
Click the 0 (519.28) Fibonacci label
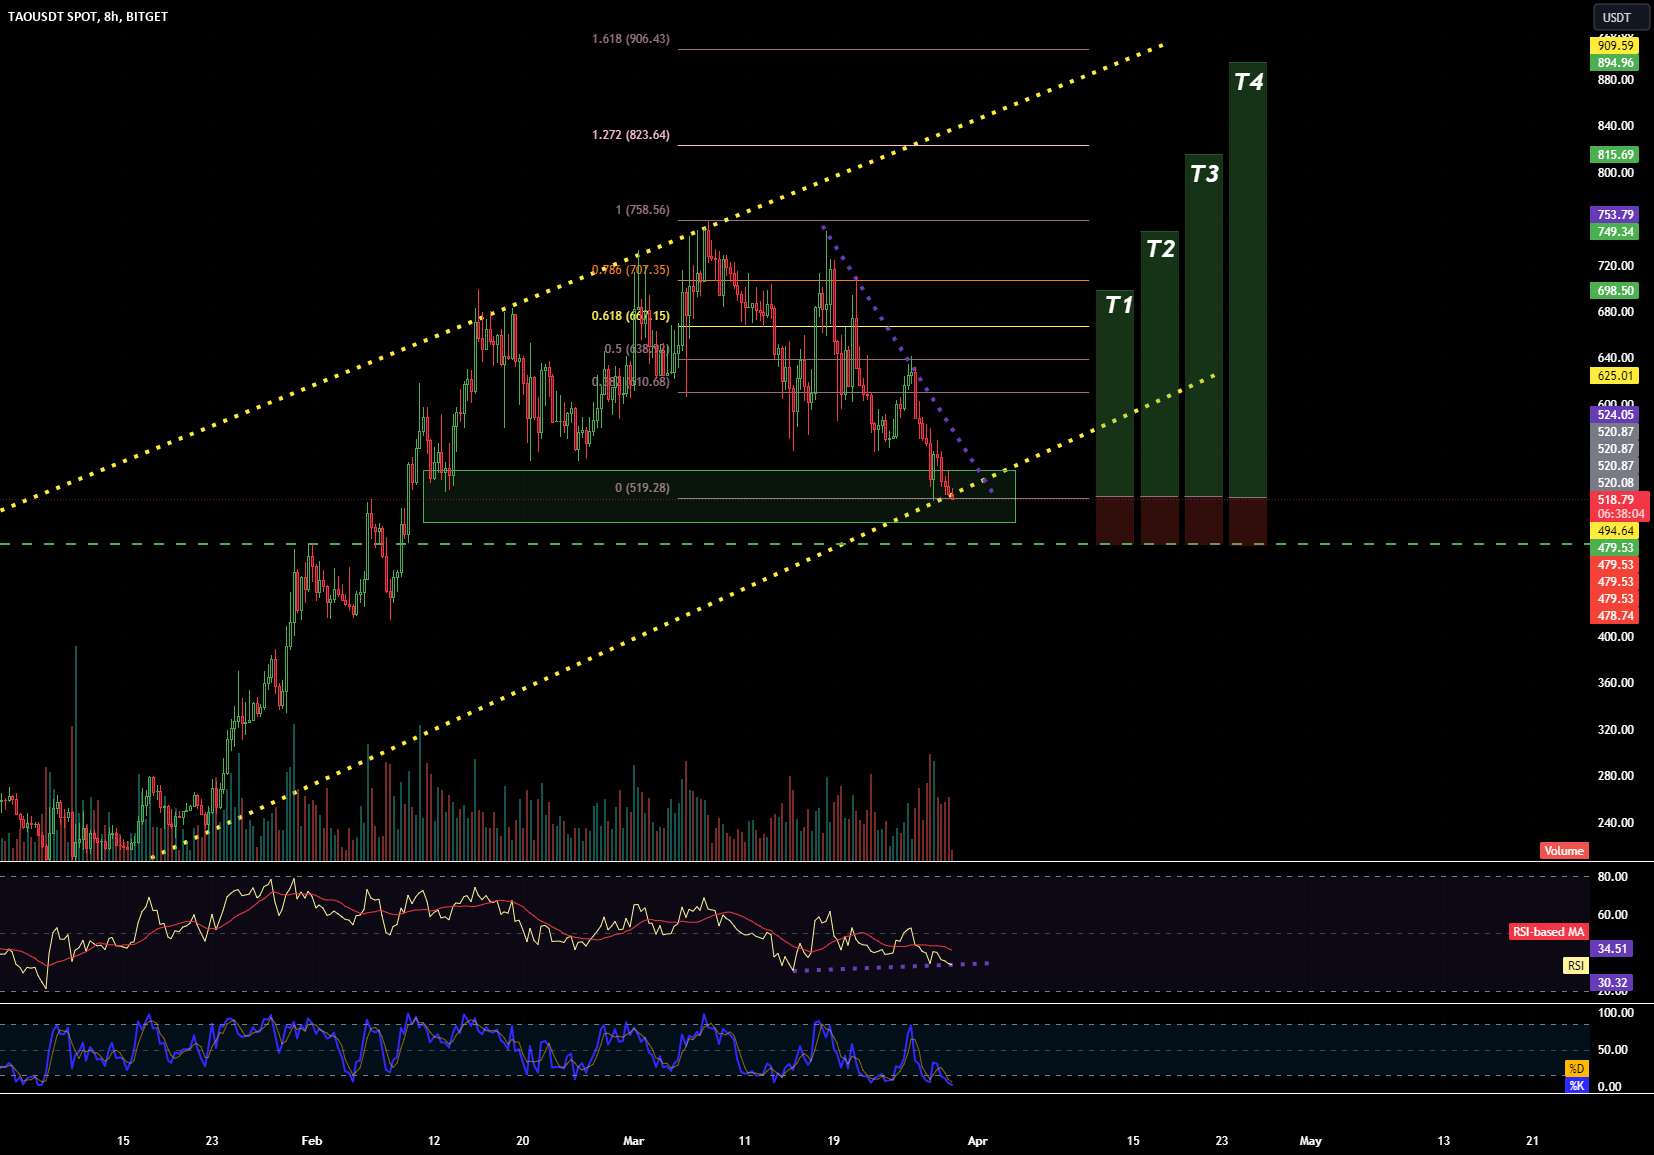point(643,488)
